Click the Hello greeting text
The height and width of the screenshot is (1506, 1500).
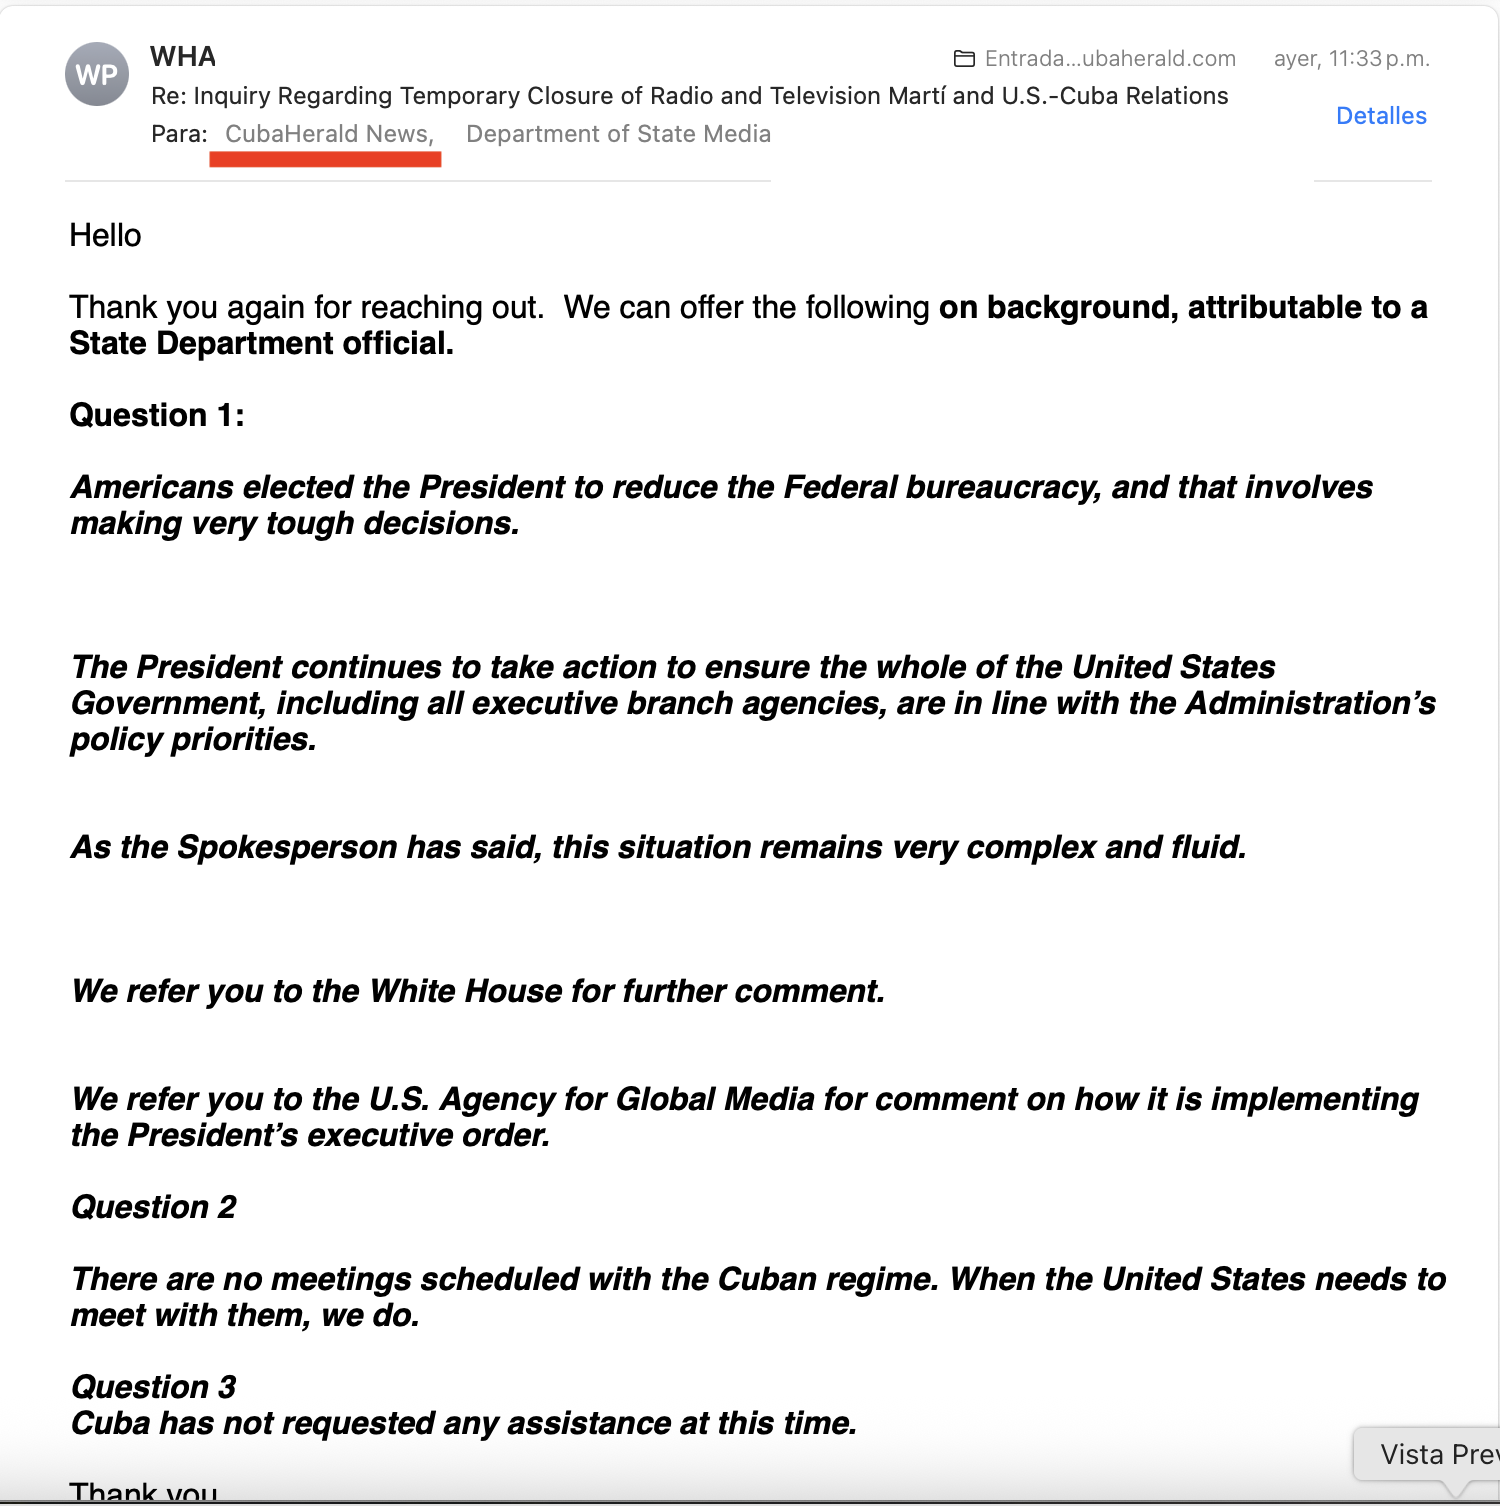point(105,235)
